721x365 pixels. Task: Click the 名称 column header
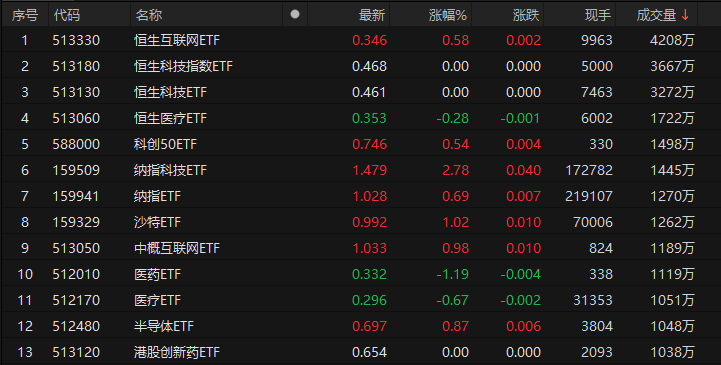[x=149, y=15]
